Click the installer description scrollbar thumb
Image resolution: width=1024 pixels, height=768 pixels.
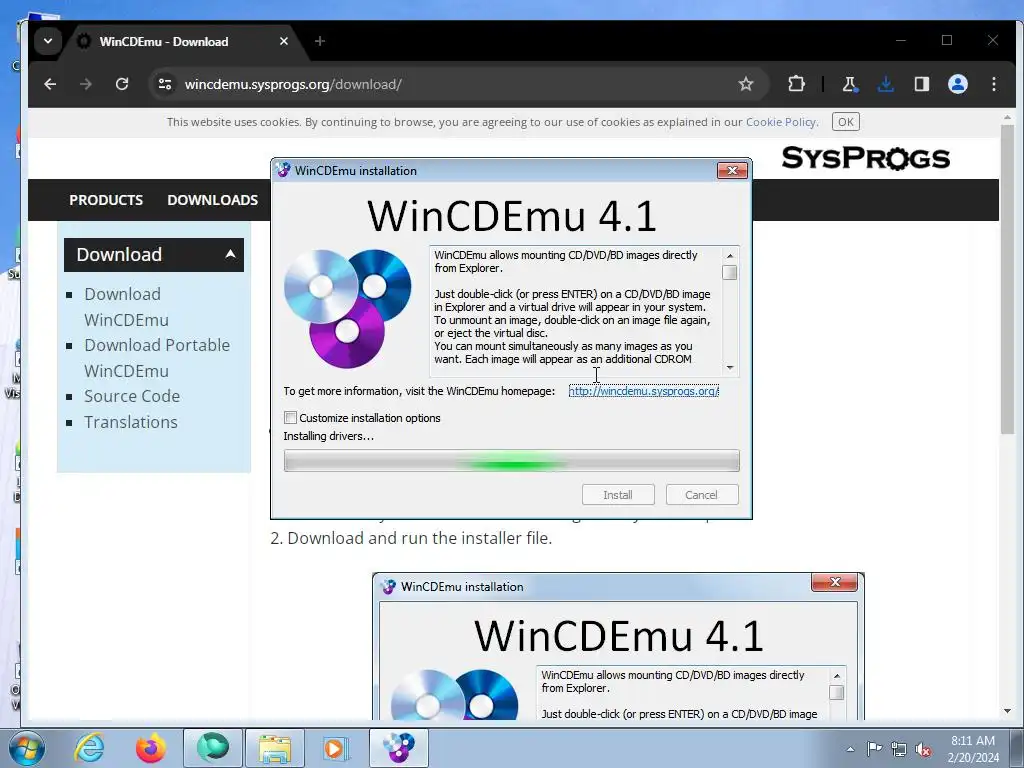pos(729,273)
